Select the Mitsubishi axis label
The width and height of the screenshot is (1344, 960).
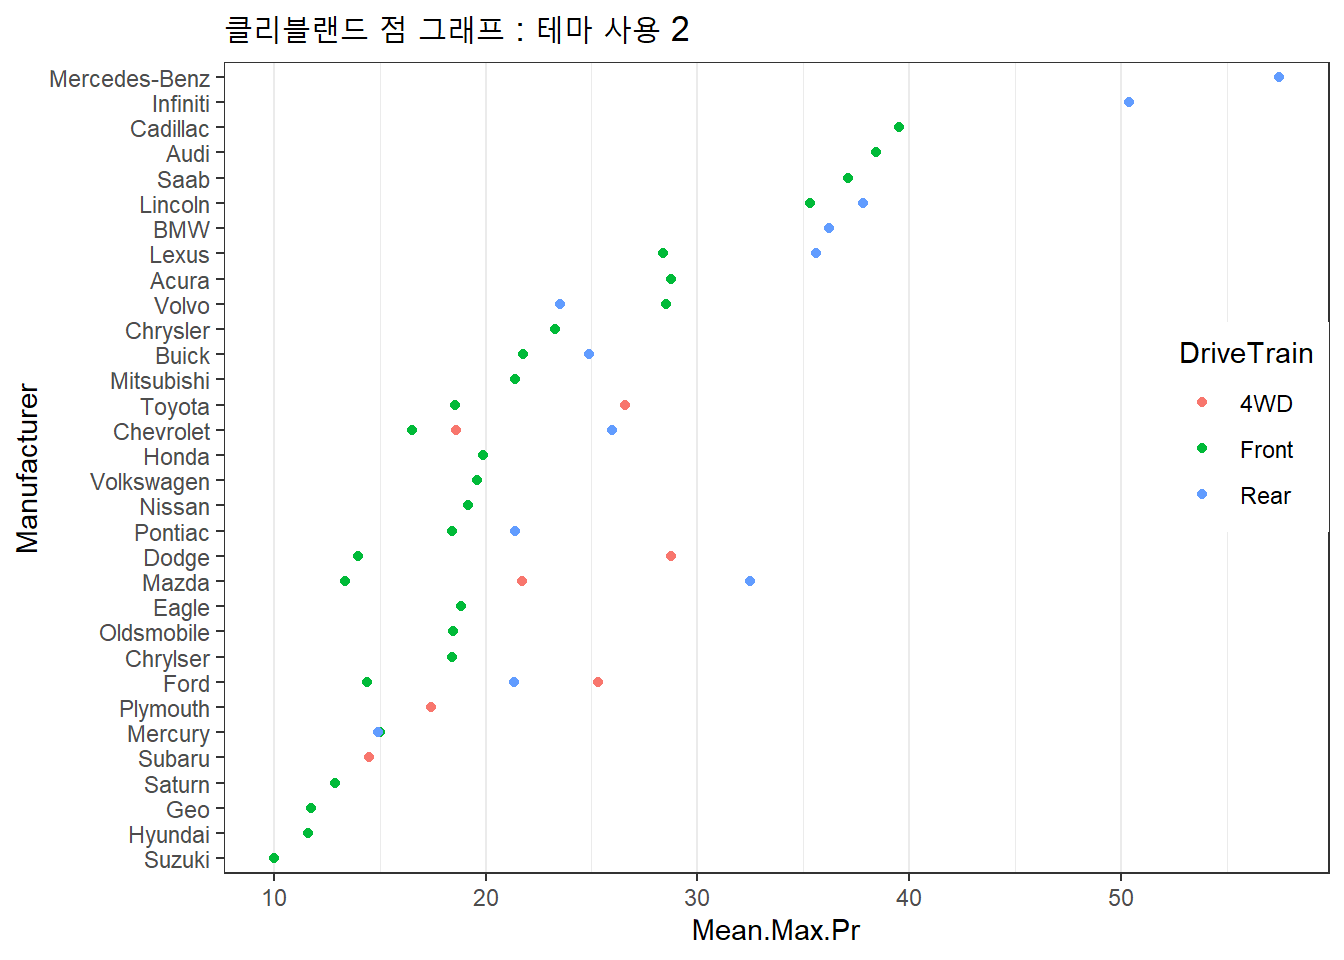coord(160,381)
